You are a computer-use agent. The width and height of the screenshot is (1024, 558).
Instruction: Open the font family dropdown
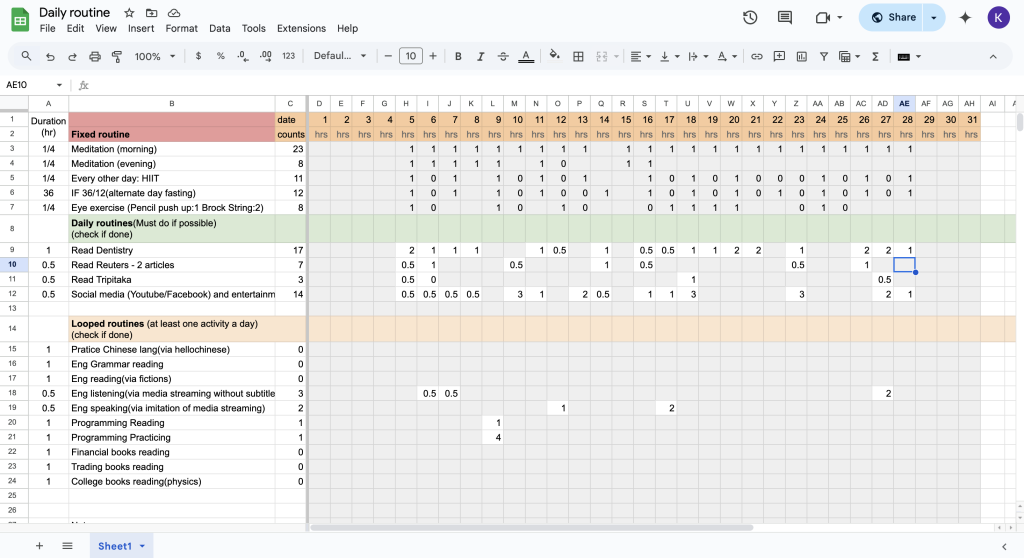click(x=340, y=56)
